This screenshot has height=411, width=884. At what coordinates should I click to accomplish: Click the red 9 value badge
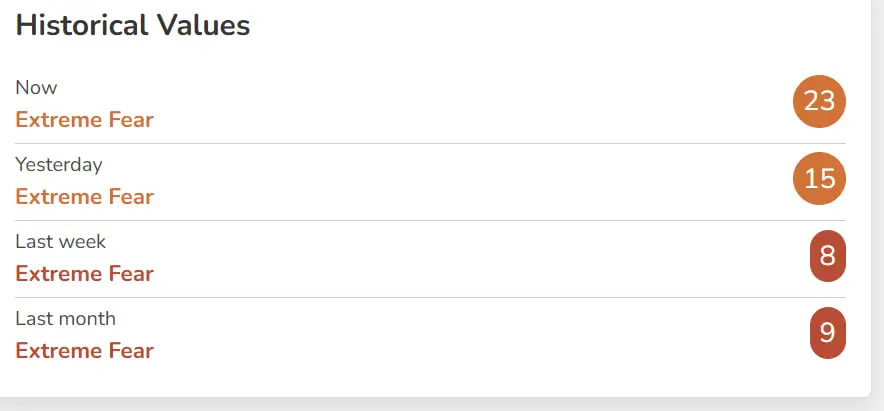click(828, 333)
